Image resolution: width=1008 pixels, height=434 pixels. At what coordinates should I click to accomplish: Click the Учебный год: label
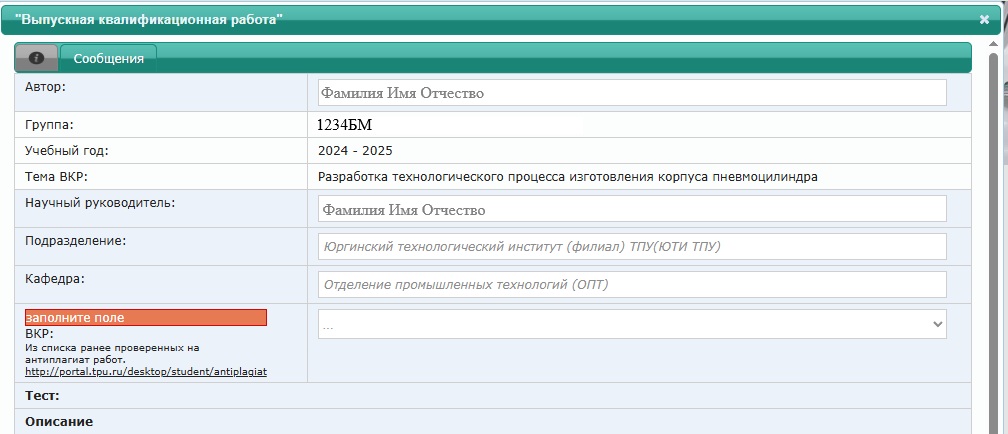pos(67,151)
